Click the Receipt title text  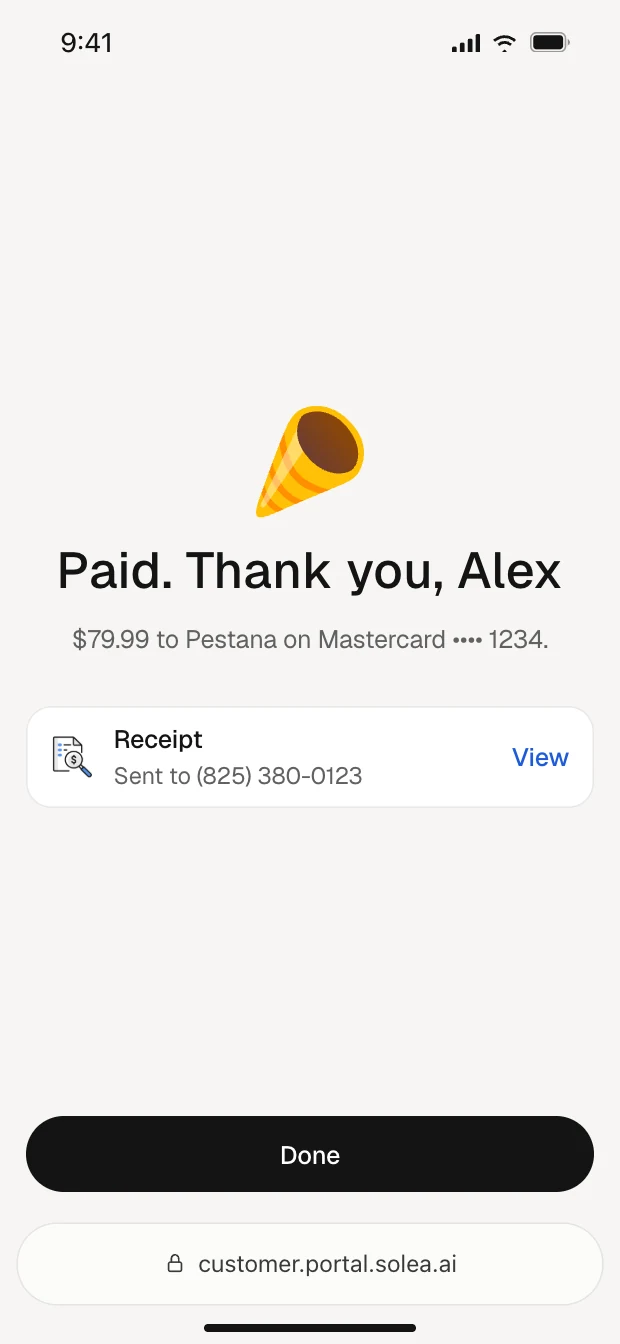tap(158, 740)
